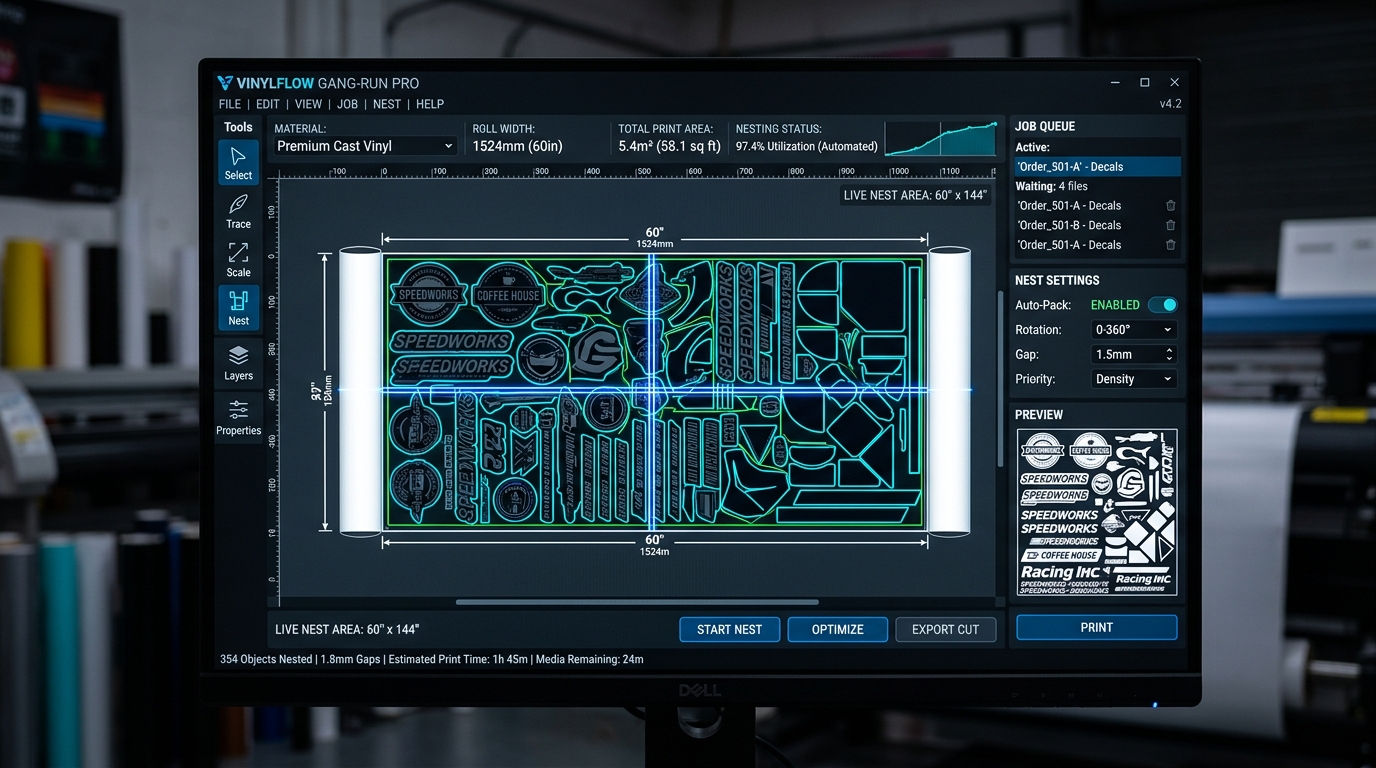1376x768 pixels.
Task: Click the green ENABLED status text
Action: [1115, 305]
